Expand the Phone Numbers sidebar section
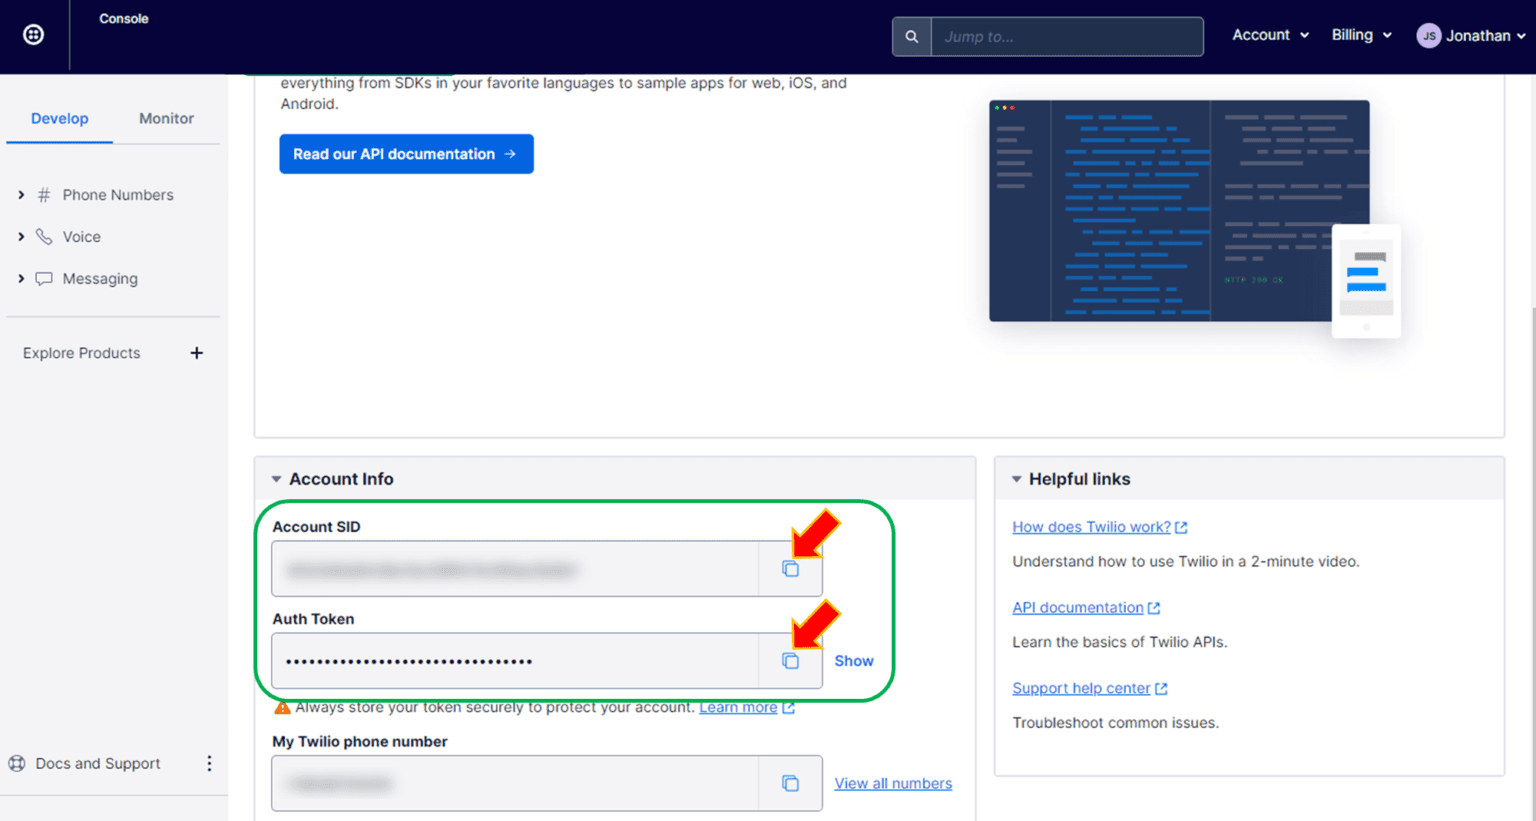The image size is (1536, 821). click(21, 194)
